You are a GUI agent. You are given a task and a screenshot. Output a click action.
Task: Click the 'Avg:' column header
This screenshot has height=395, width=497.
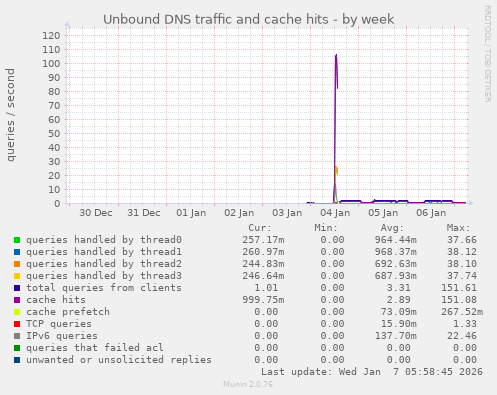pos(392,228)
